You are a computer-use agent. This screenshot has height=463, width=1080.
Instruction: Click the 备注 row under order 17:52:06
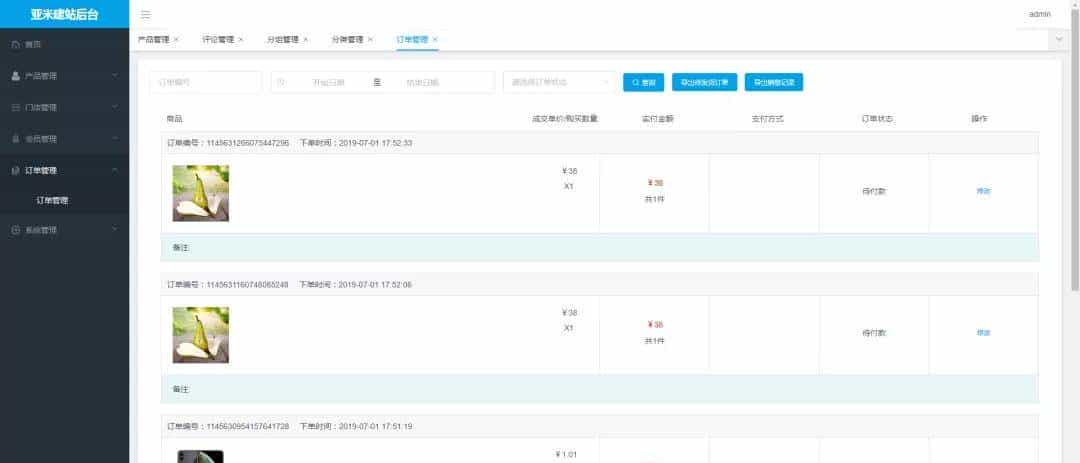coord(599,389)
